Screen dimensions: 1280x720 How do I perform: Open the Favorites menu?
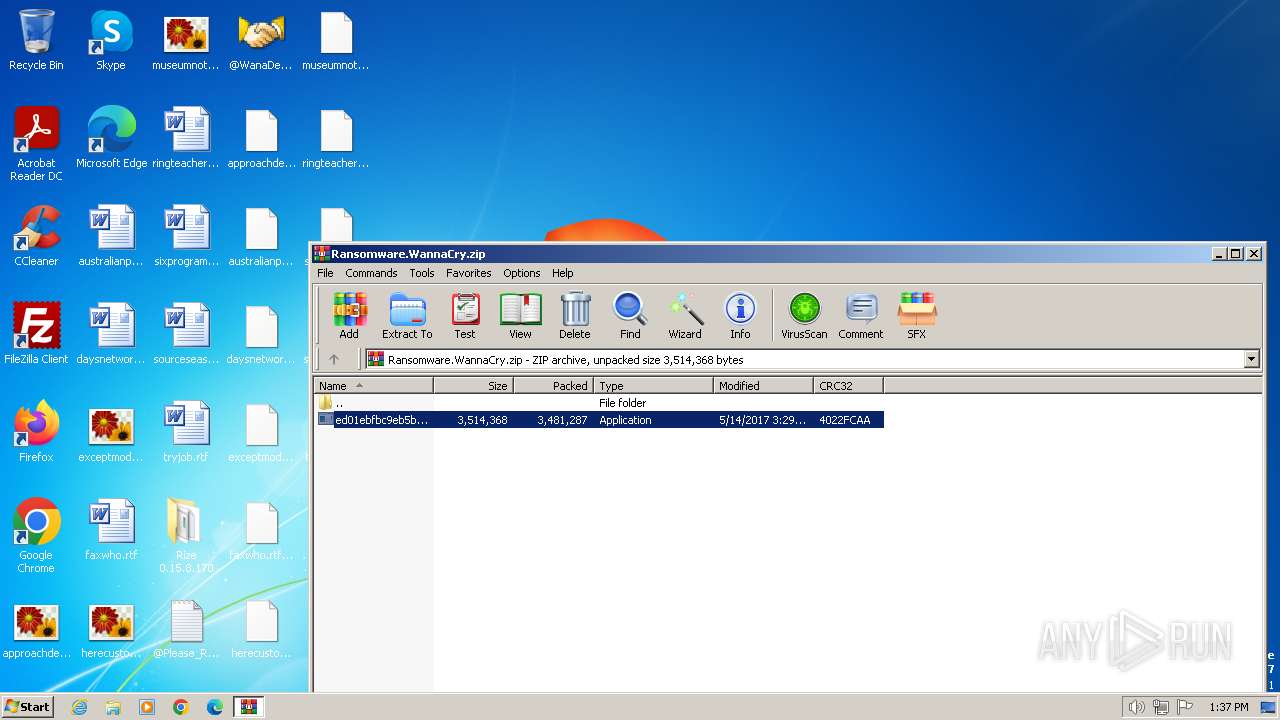(468, 273)
